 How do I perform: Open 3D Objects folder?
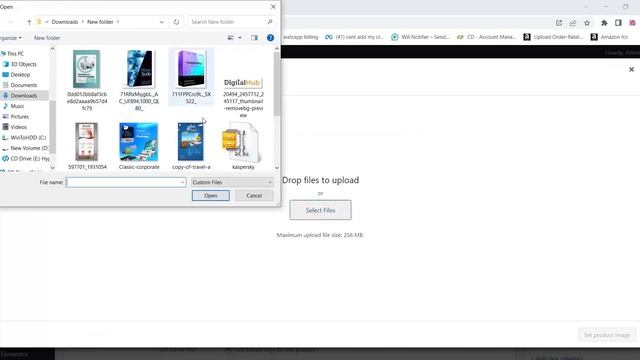point(20,64)
